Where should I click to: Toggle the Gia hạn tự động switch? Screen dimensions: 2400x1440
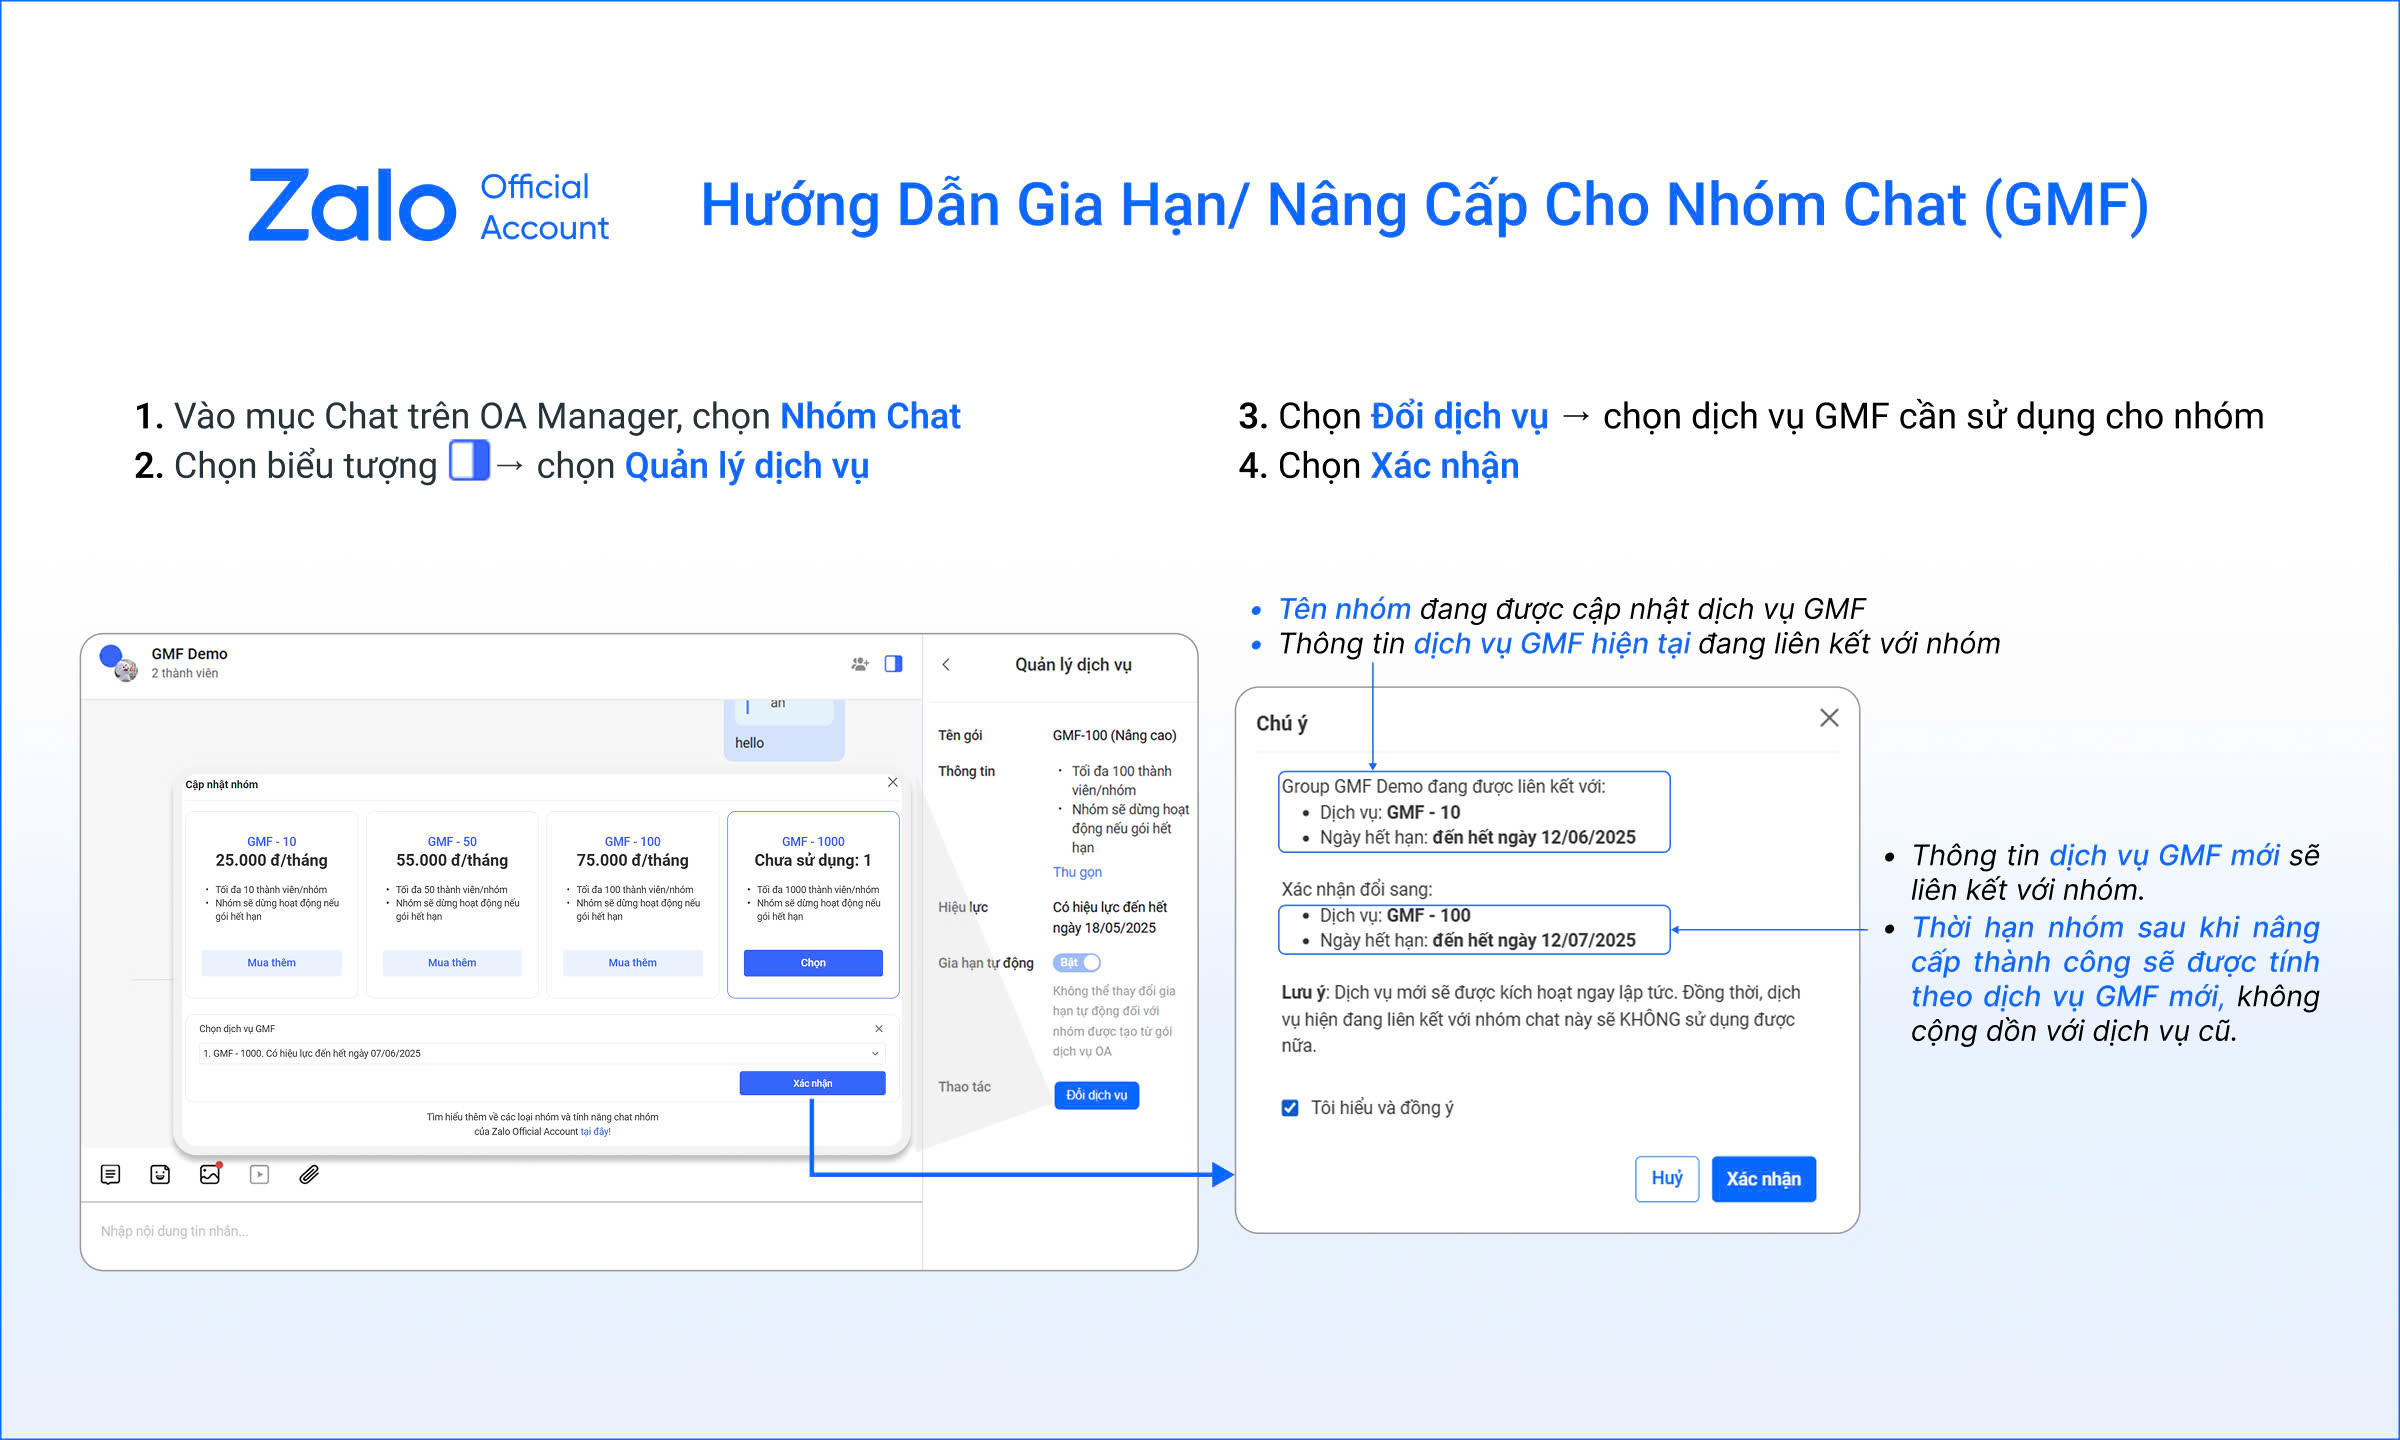[1076, 962]
